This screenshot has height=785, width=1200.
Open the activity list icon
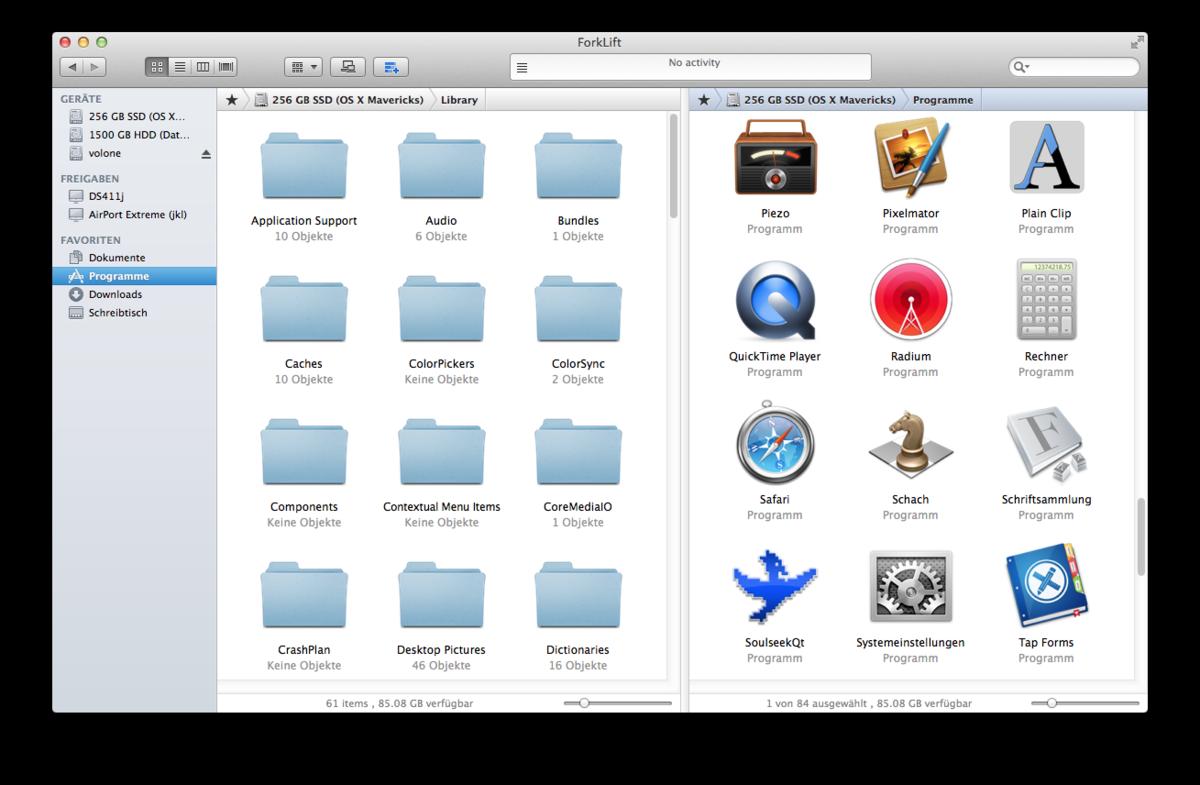click(x=522, y=68)
